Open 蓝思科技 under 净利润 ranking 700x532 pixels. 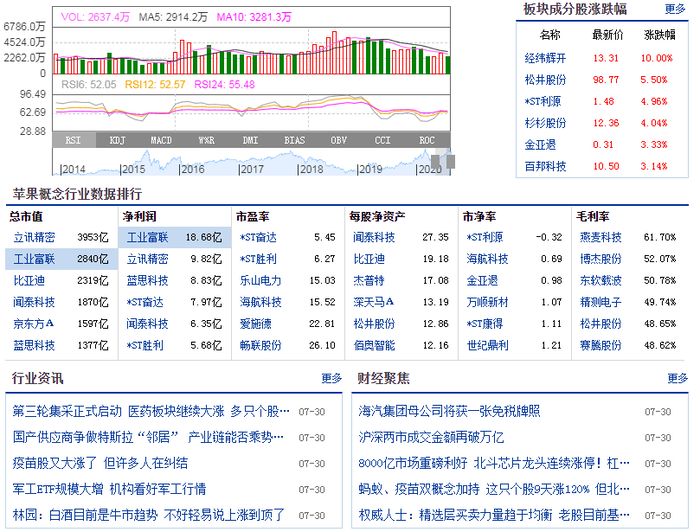click(x=147, y=280)
